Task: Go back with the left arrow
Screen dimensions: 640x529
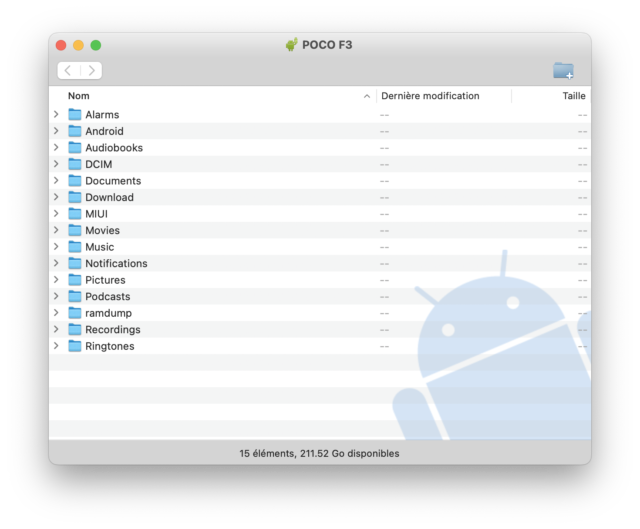Action: pos(69,71)
